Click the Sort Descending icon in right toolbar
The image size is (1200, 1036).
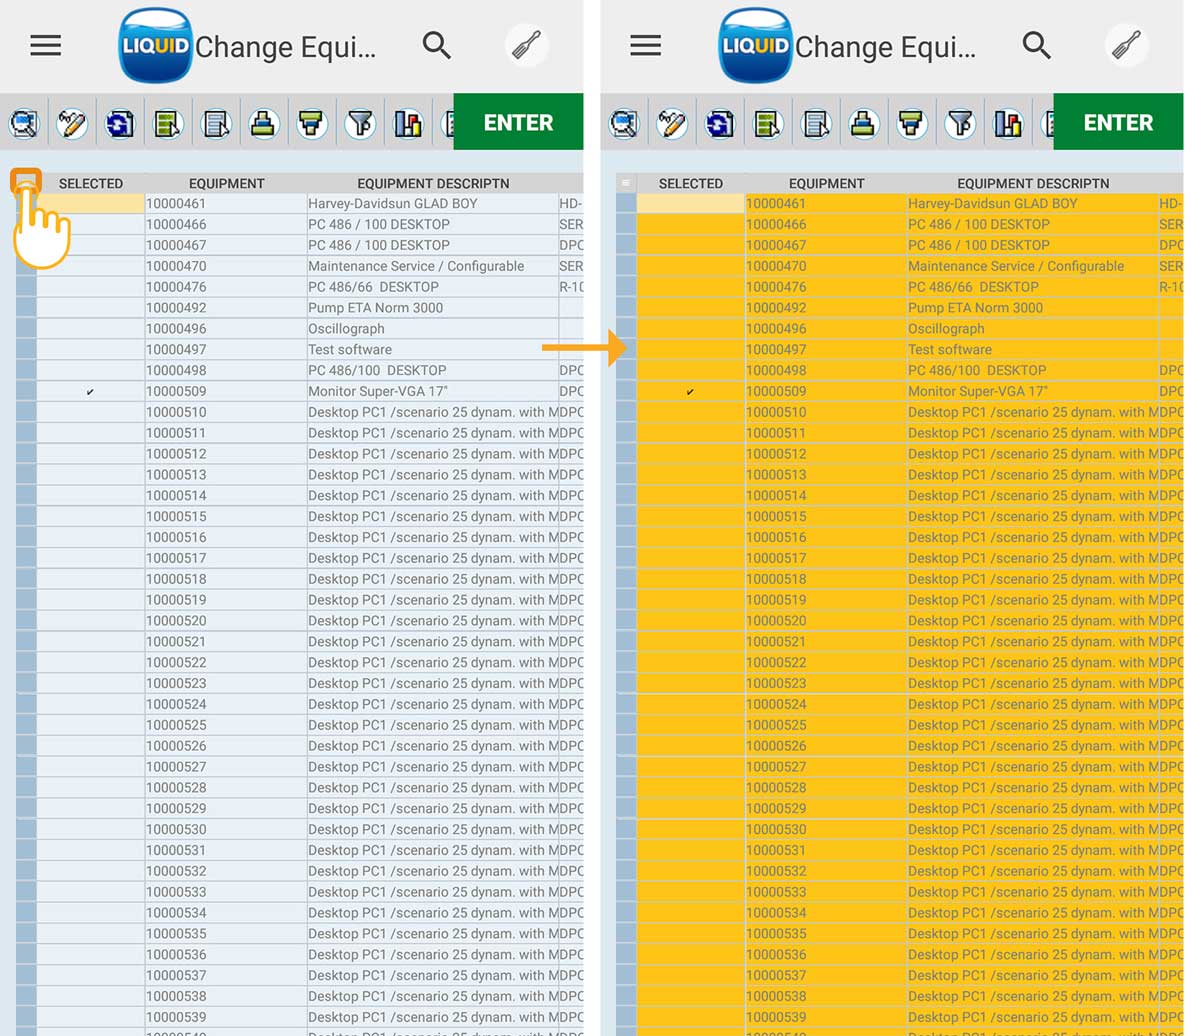pyautogui.click(x=912, y=124)
